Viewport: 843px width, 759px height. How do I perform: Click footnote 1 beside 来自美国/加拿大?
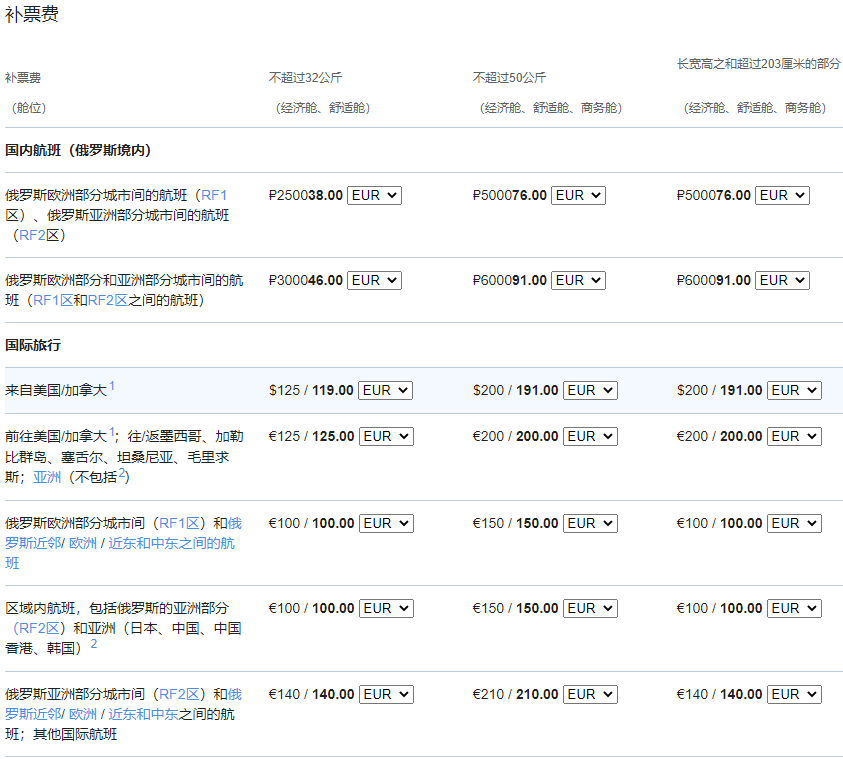[x=112, y=386]
